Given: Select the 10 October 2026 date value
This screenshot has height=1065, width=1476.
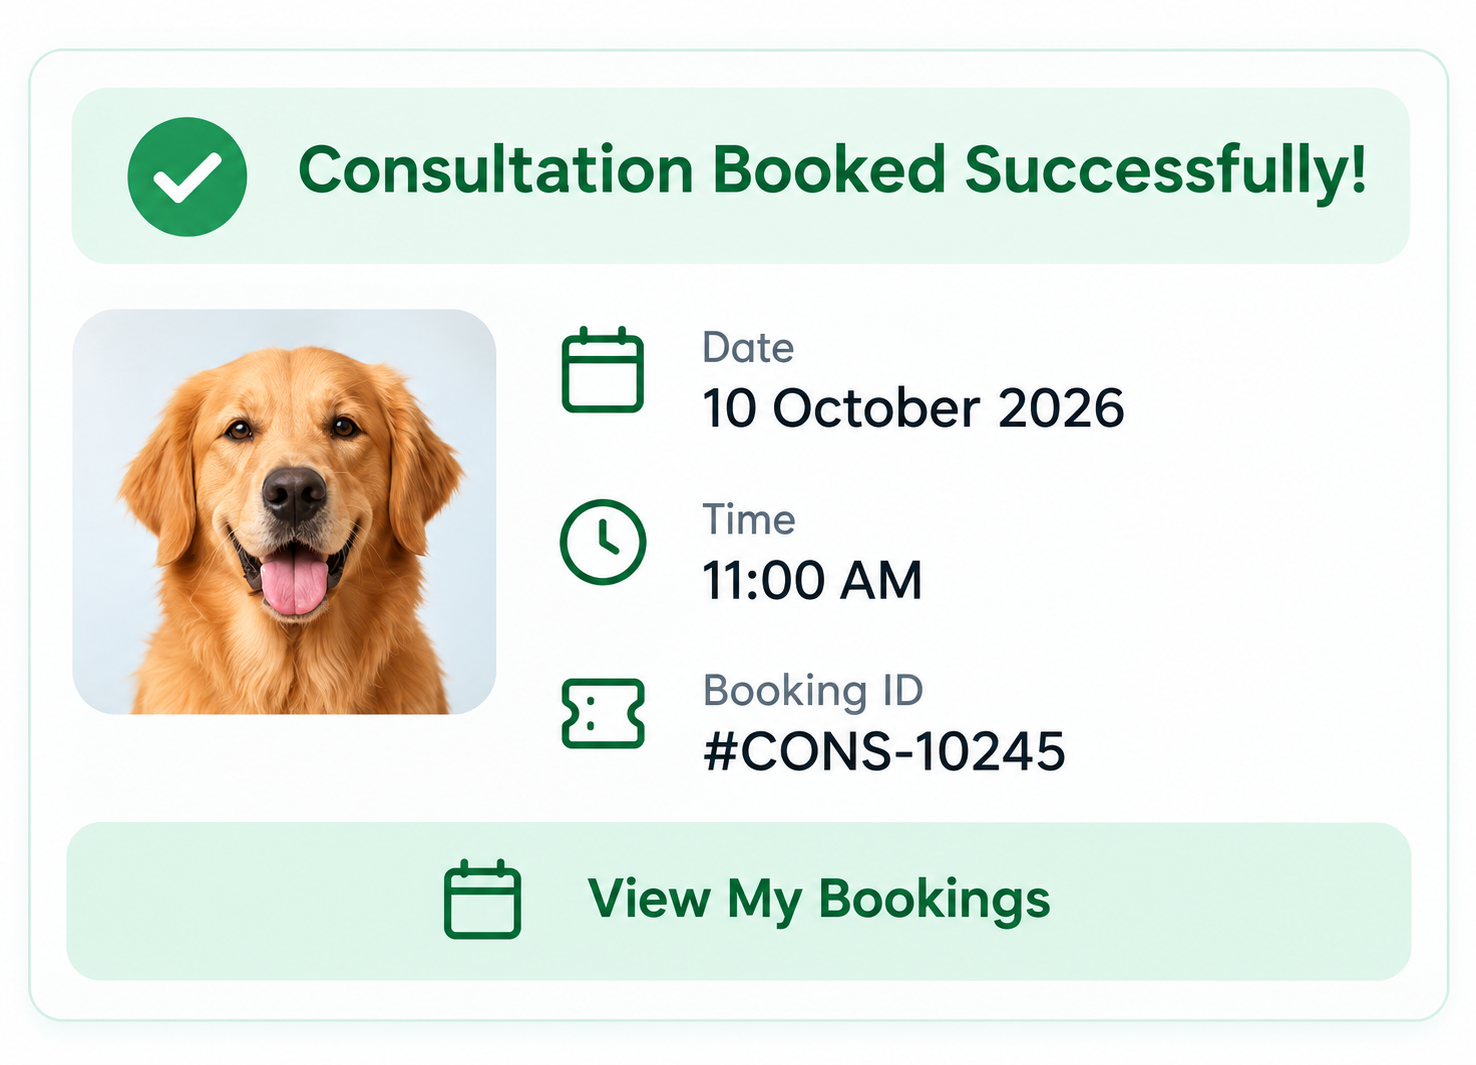Looking at the screenshot, I should 913,408.
